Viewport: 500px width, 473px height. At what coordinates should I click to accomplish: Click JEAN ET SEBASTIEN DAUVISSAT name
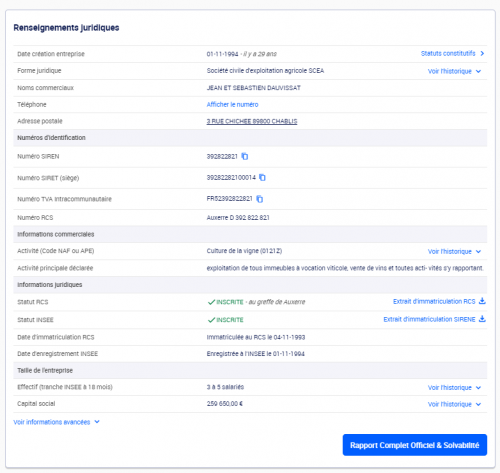[x=254, y=88]
